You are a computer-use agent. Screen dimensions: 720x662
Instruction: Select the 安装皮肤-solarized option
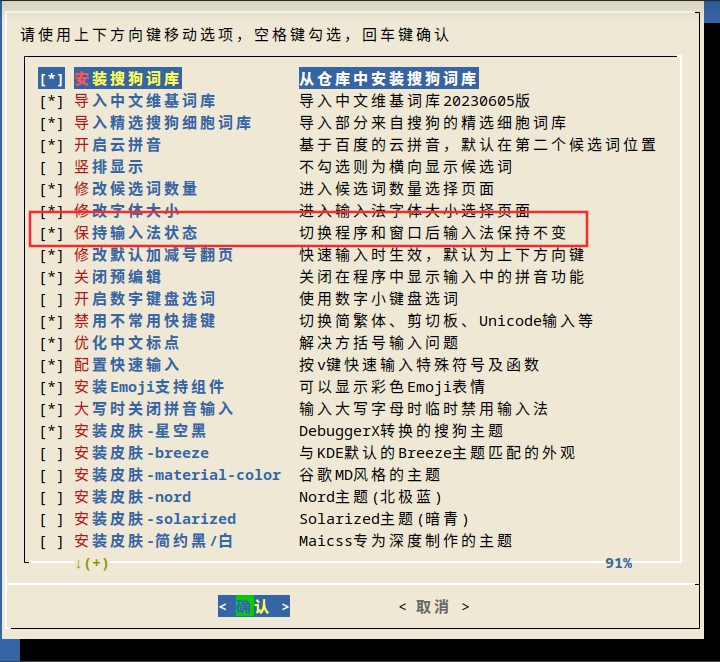click(155, 519)
